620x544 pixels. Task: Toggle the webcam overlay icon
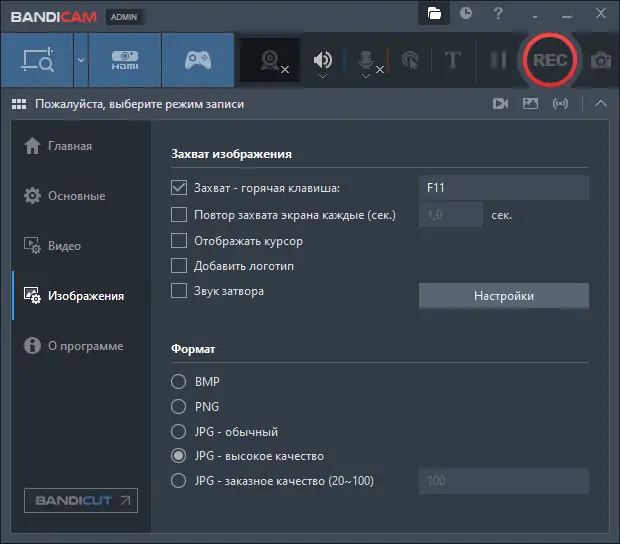[x=270, y=60]
